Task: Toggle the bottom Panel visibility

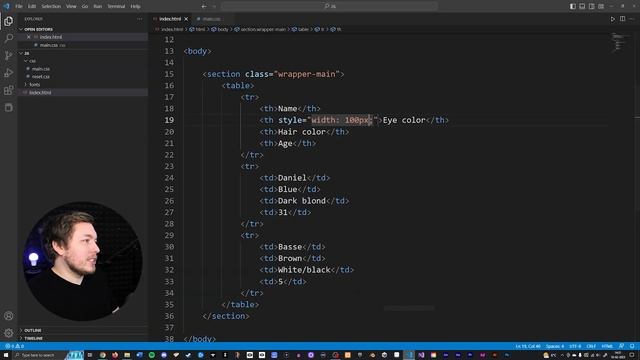Action: [x=582, y=6]
